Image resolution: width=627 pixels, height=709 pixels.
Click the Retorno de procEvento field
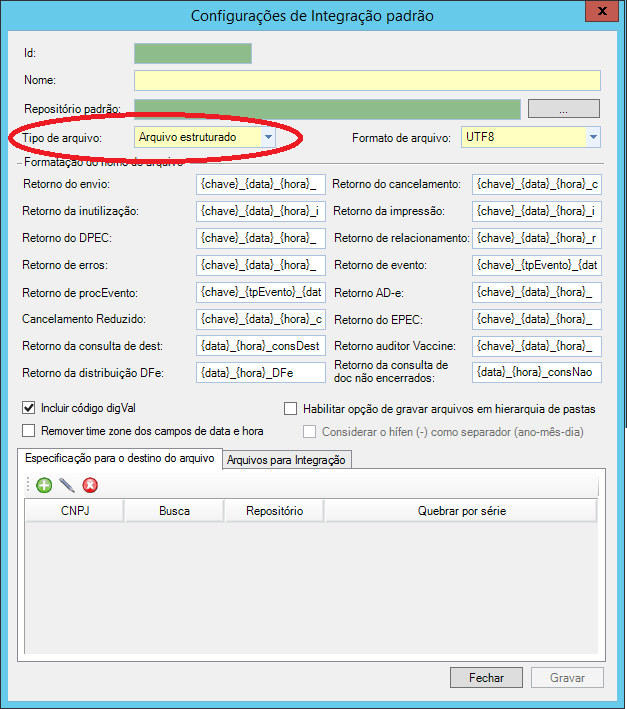[261, 292]
